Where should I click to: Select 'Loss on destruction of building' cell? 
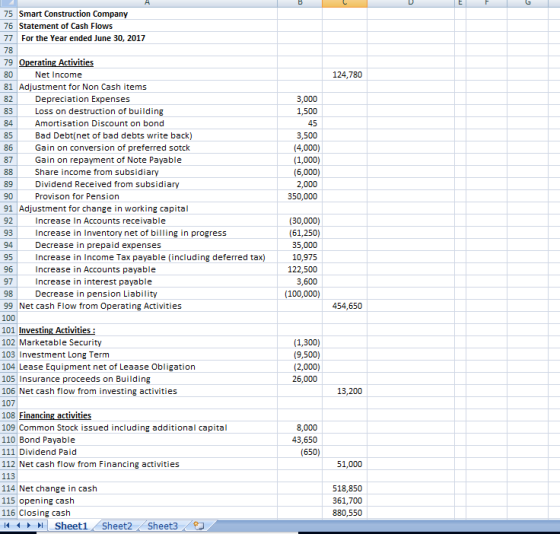click(147, 111)
